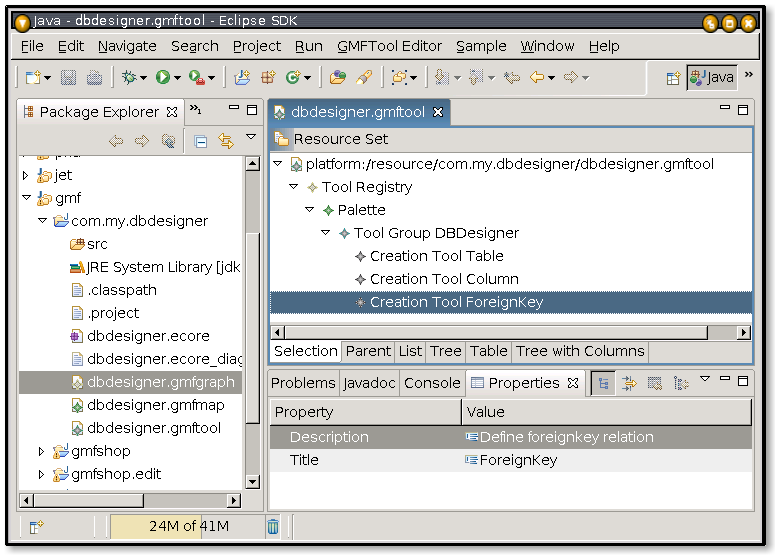
Task: Switch to Tree with Columns page
Action: [x=580, y=351]
